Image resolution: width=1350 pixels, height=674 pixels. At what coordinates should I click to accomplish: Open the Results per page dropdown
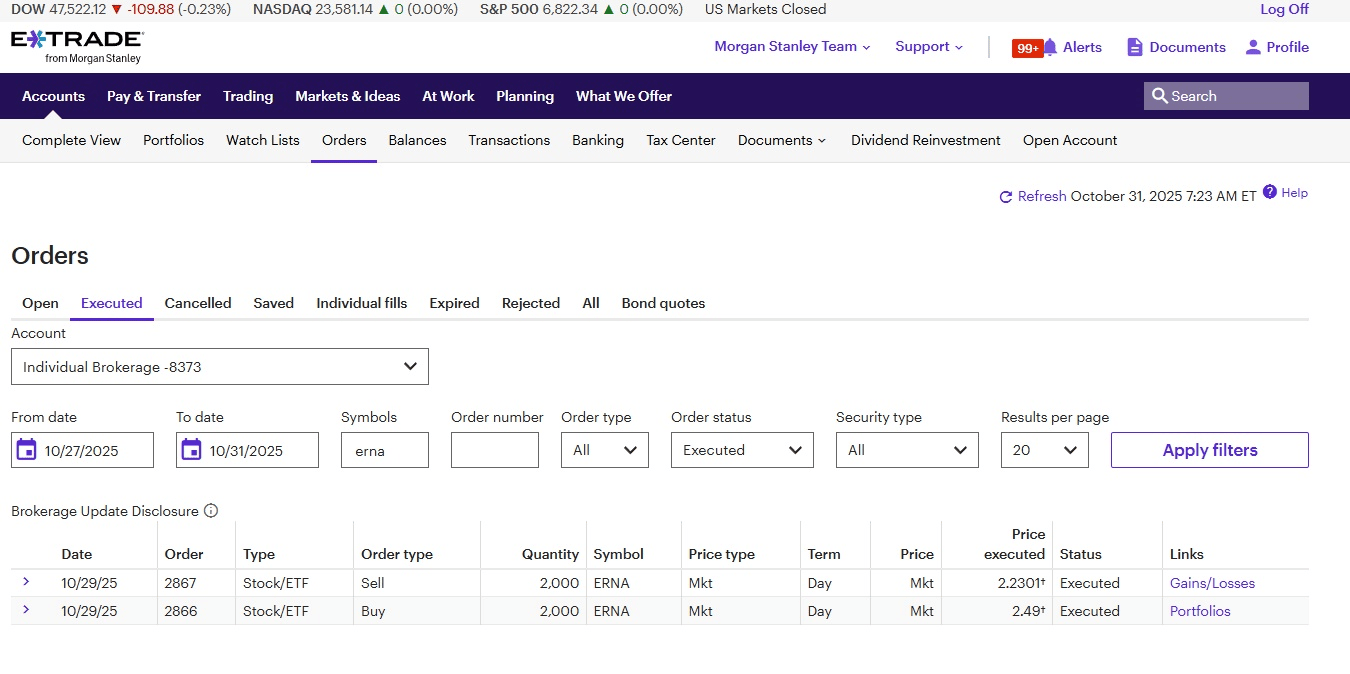pos(1044,450)
